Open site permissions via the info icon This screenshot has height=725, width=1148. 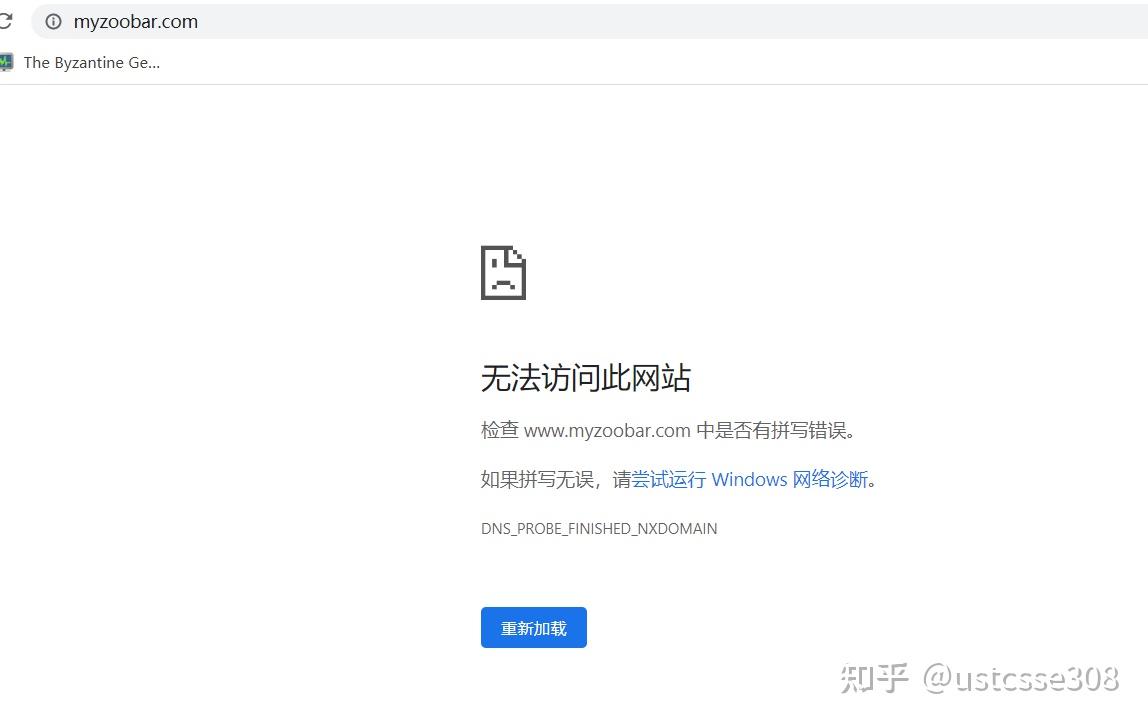pos(52,20)
